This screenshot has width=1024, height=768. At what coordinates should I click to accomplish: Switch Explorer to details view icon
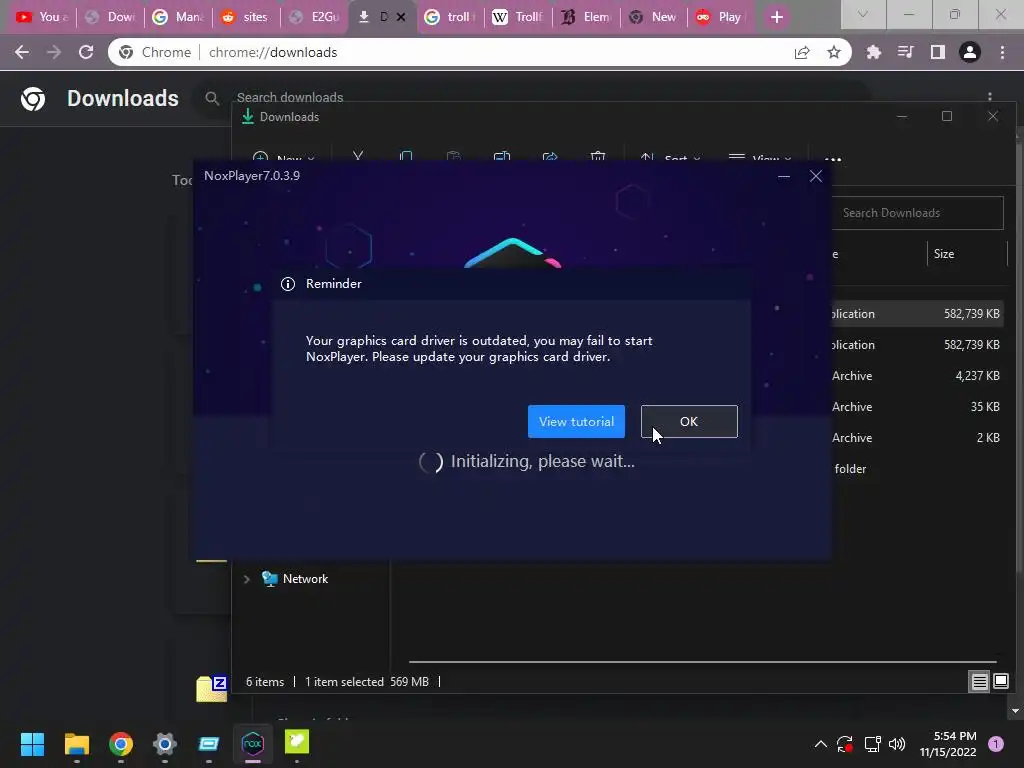pos(980,682)
